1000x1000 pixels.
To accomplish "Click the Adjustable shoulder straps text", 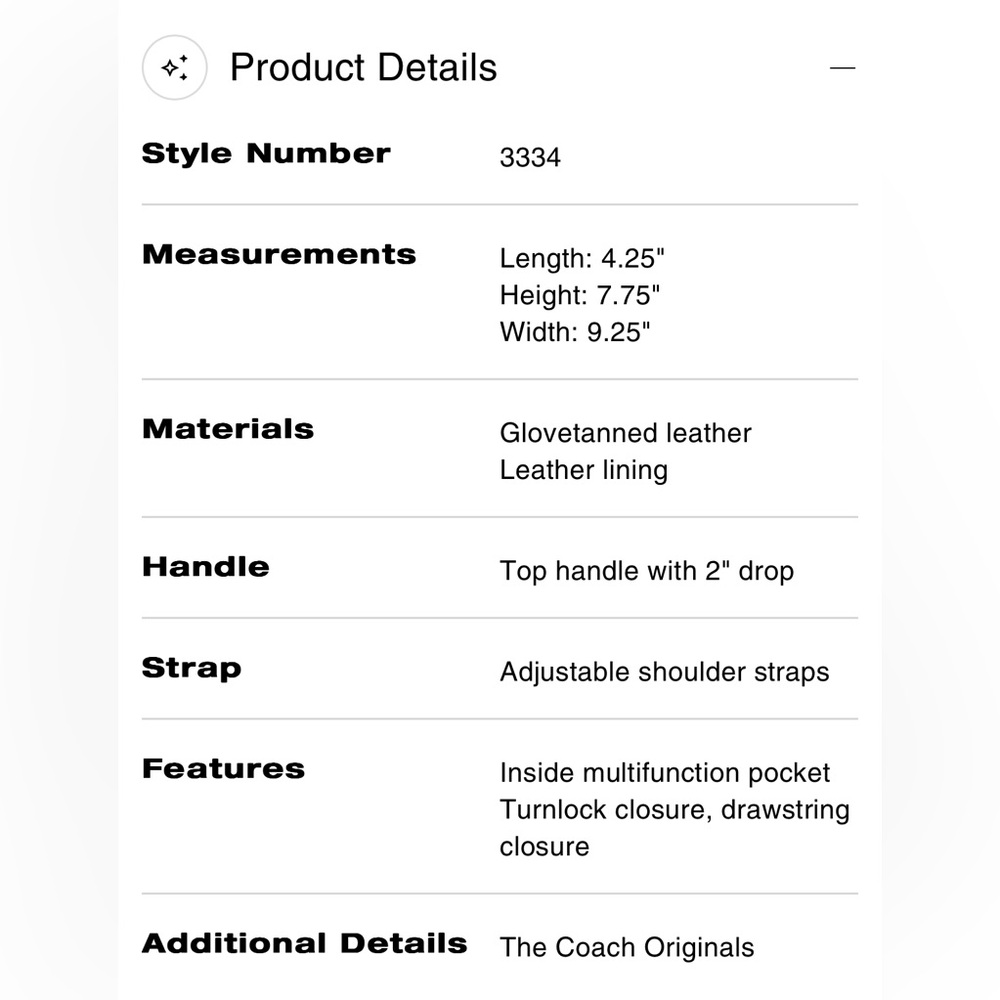I will (664, 672).
